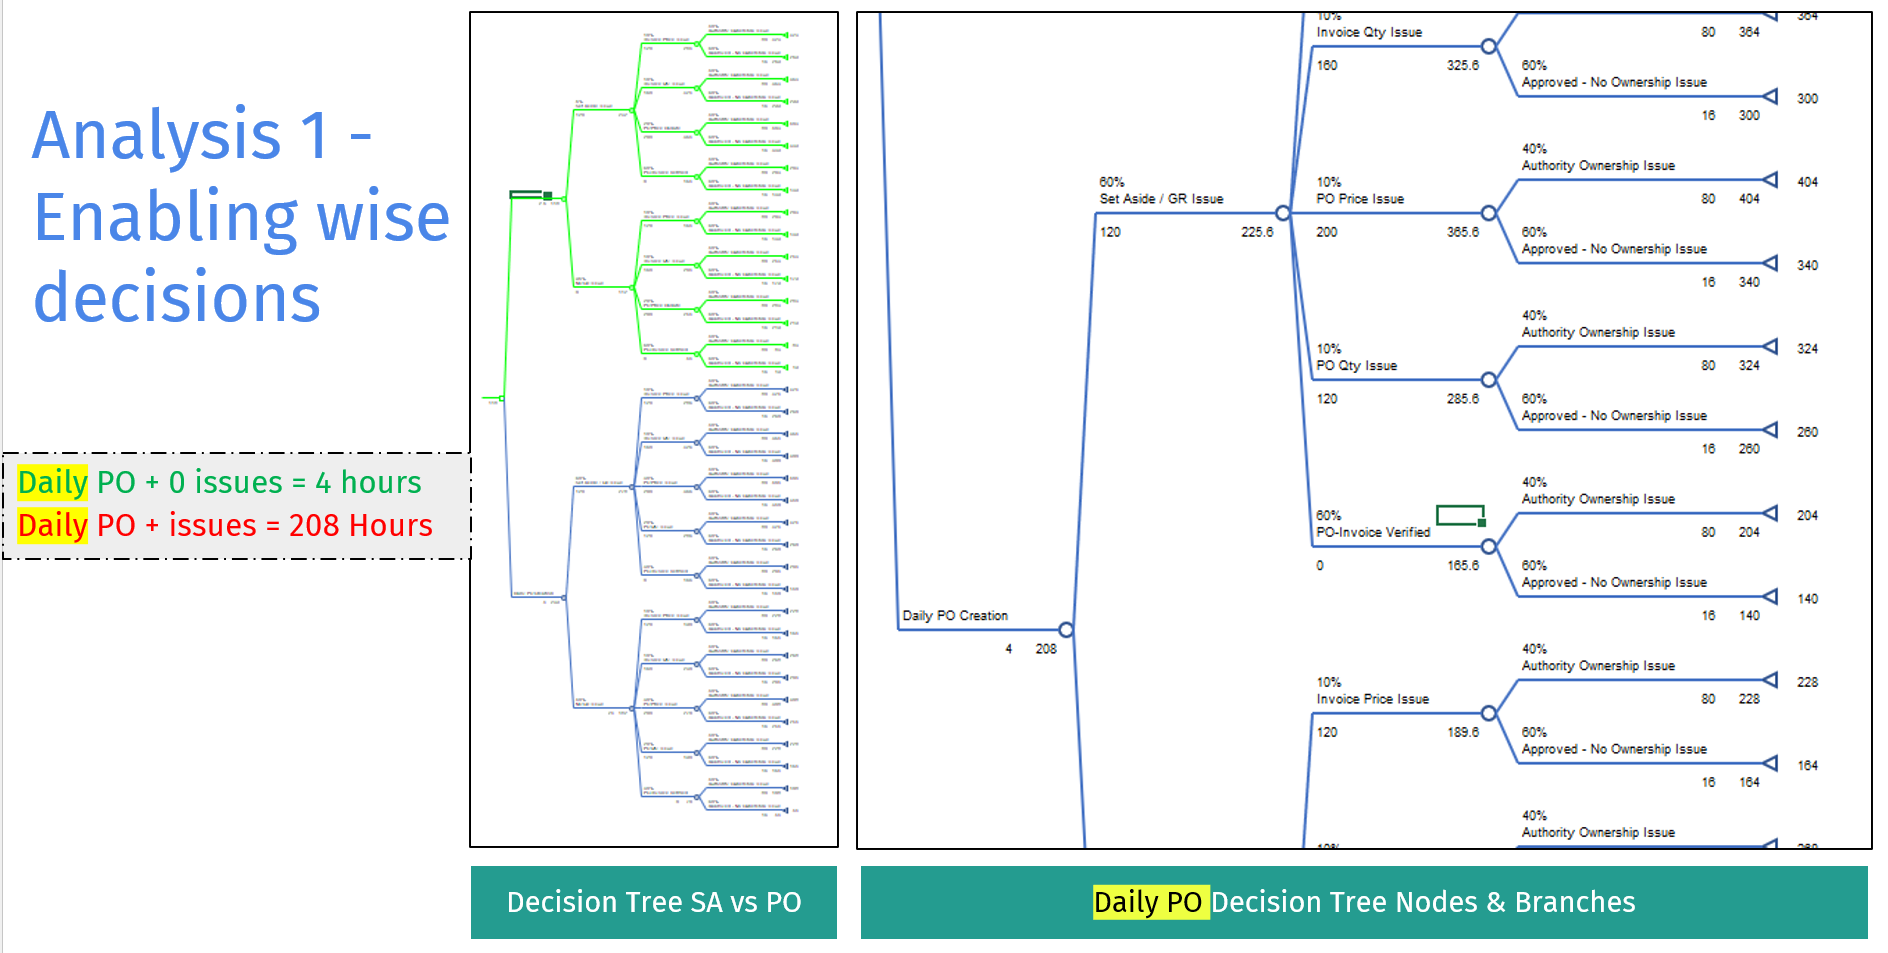This screenshot has width=1888, height=953.
Task: Click the 225.6 value under Set Aside / GR Issue
Action: coord(1257,232)
